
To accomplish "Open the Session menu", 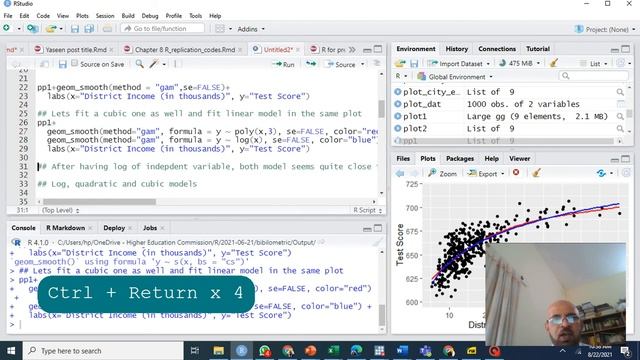I will 105,16.
